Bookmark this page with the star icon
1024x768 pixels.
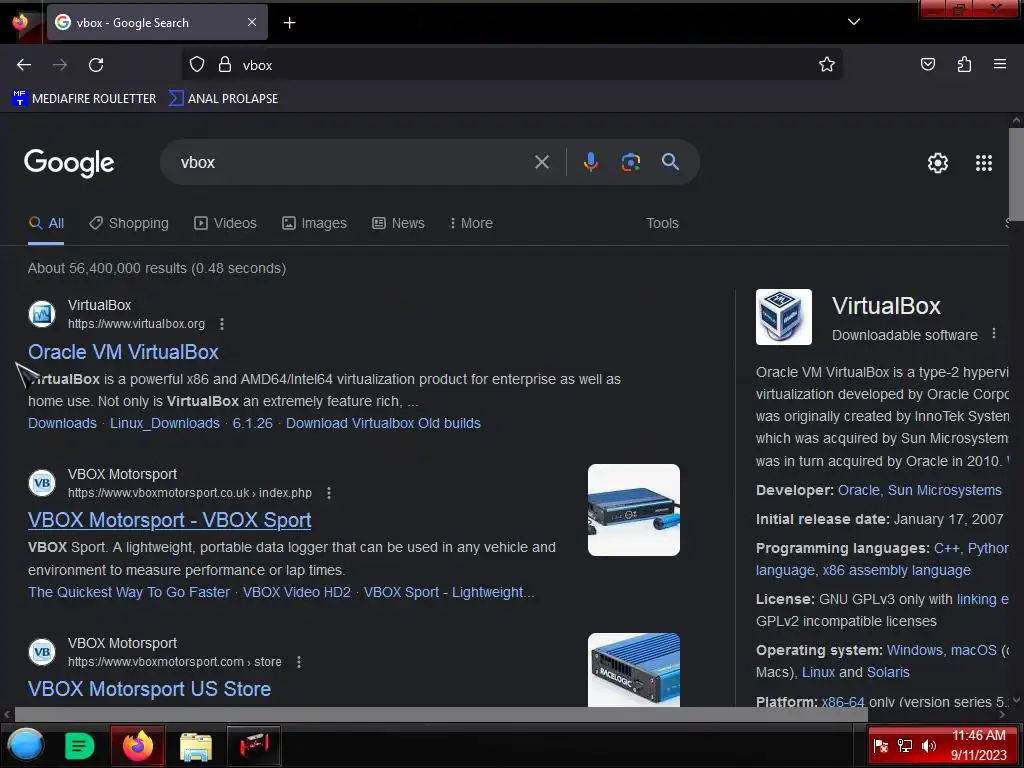tap(827, 65)
